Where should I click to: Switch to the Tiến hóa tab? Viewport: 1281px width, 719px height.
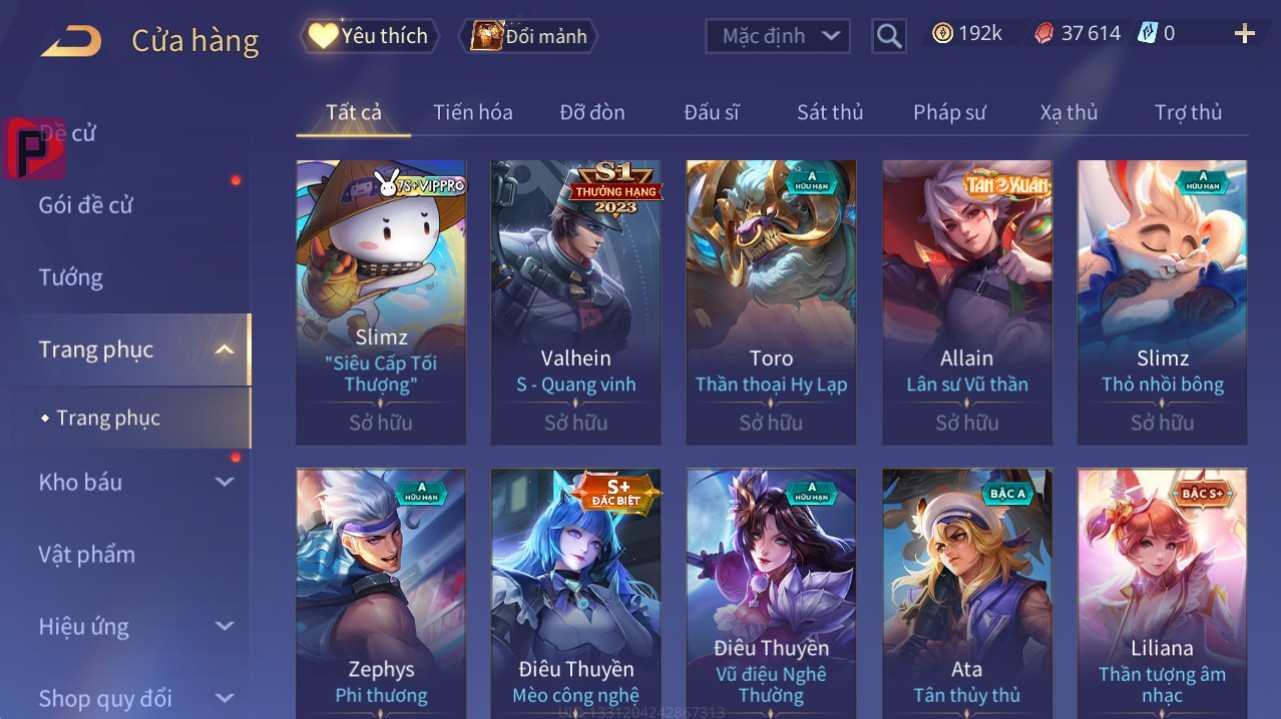pyautogui.click(x=473, y=112)
